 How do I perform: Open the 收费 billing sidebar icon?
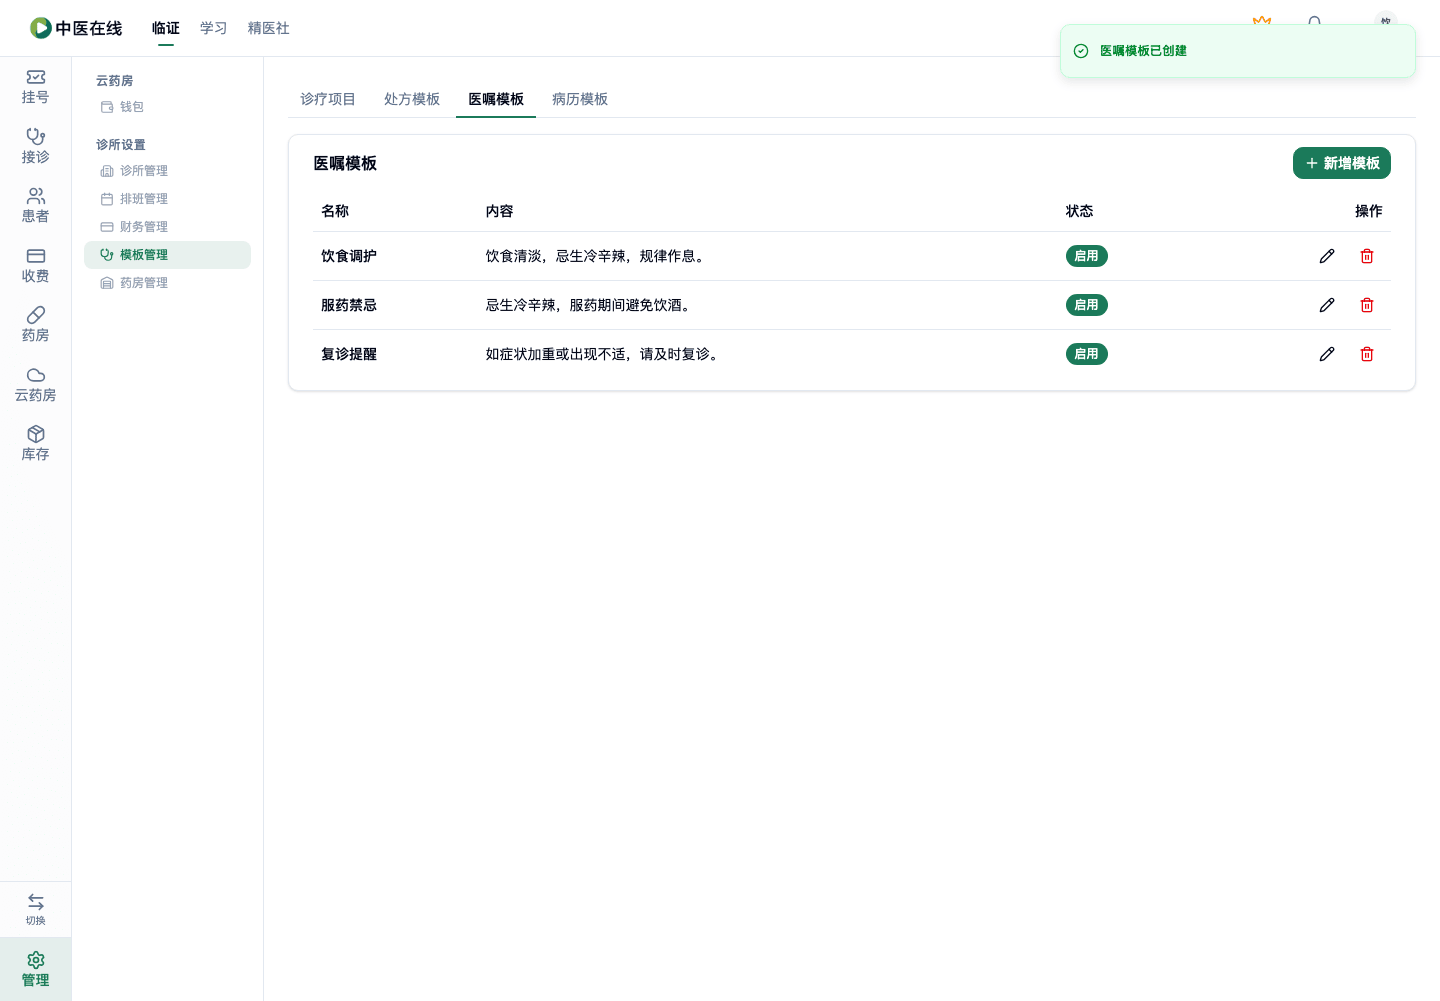(35, 265)
